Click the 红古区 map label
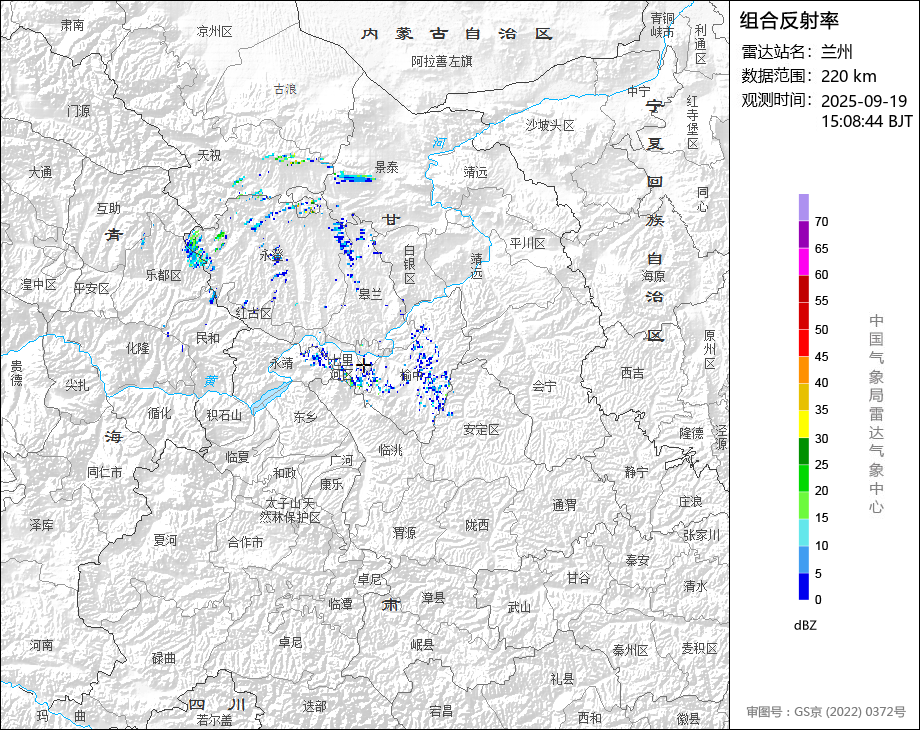920x730 pixels. click(253, 313)
